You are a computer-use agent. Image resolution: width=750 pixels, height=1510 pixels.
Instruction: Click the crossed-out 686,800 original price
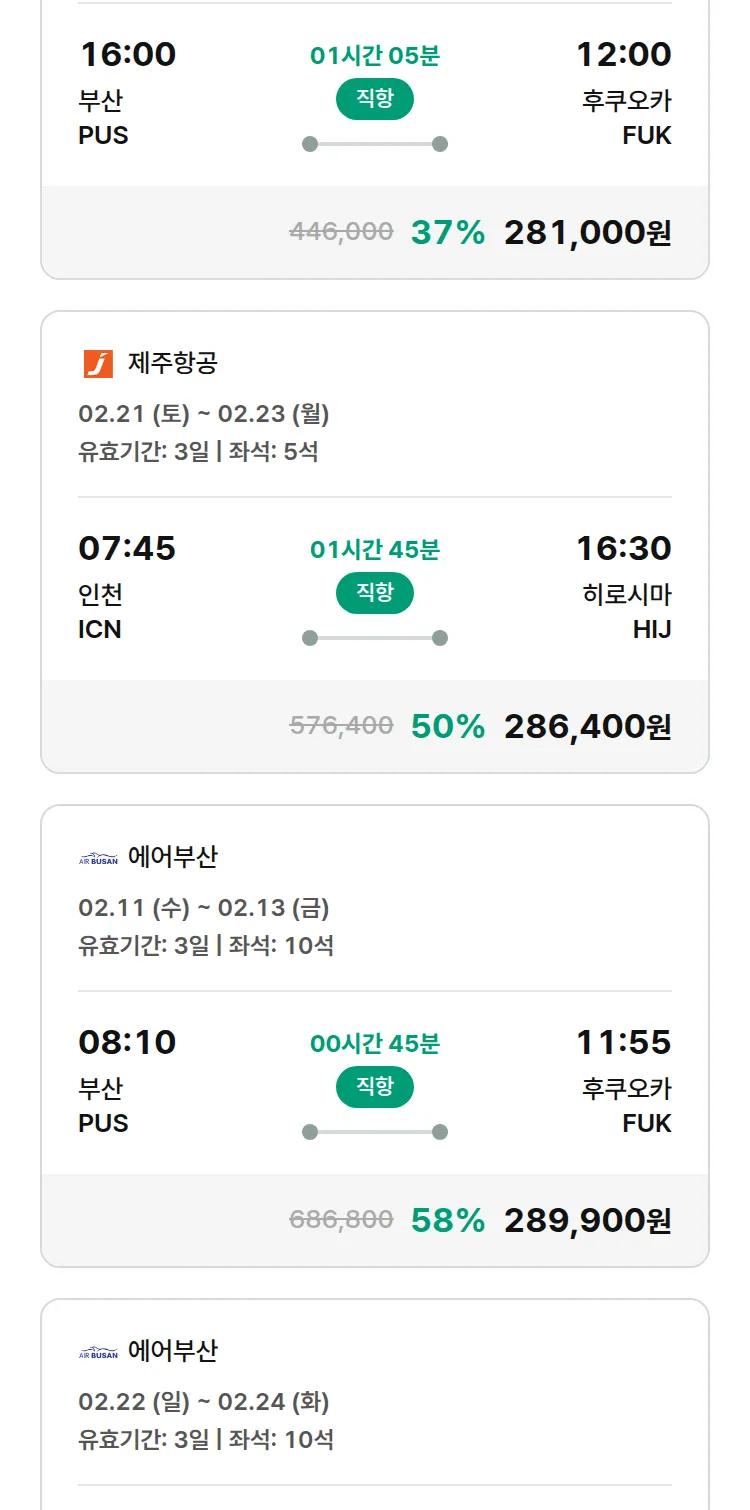point(341,1220)
